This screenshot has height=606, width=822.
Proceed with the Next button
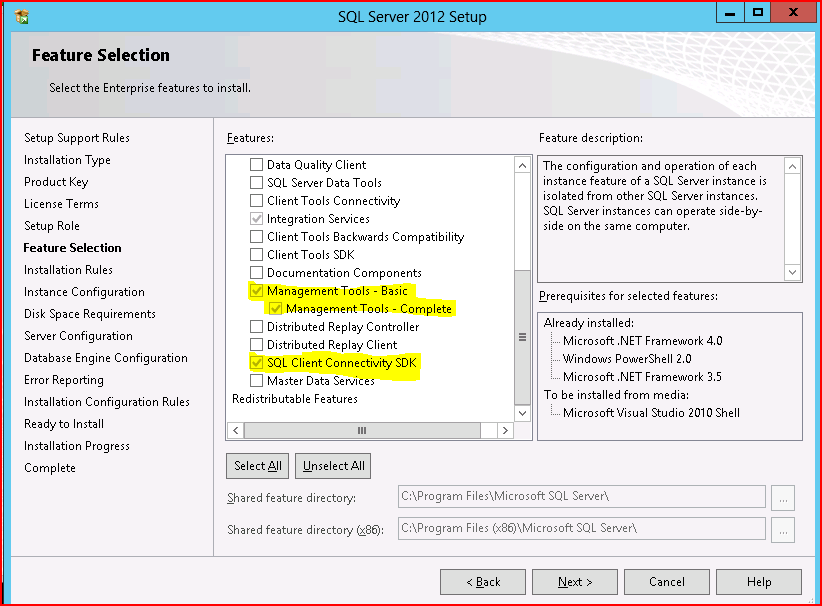pos(575,582)
